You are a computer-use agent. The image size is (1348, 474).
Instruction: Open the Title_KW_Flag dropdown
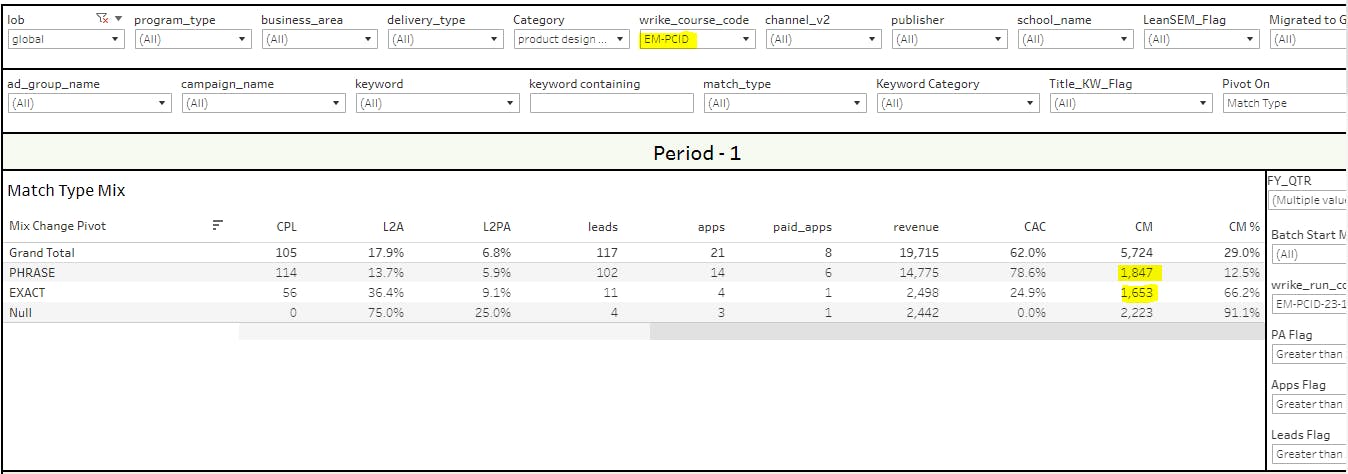point(1130,103)
